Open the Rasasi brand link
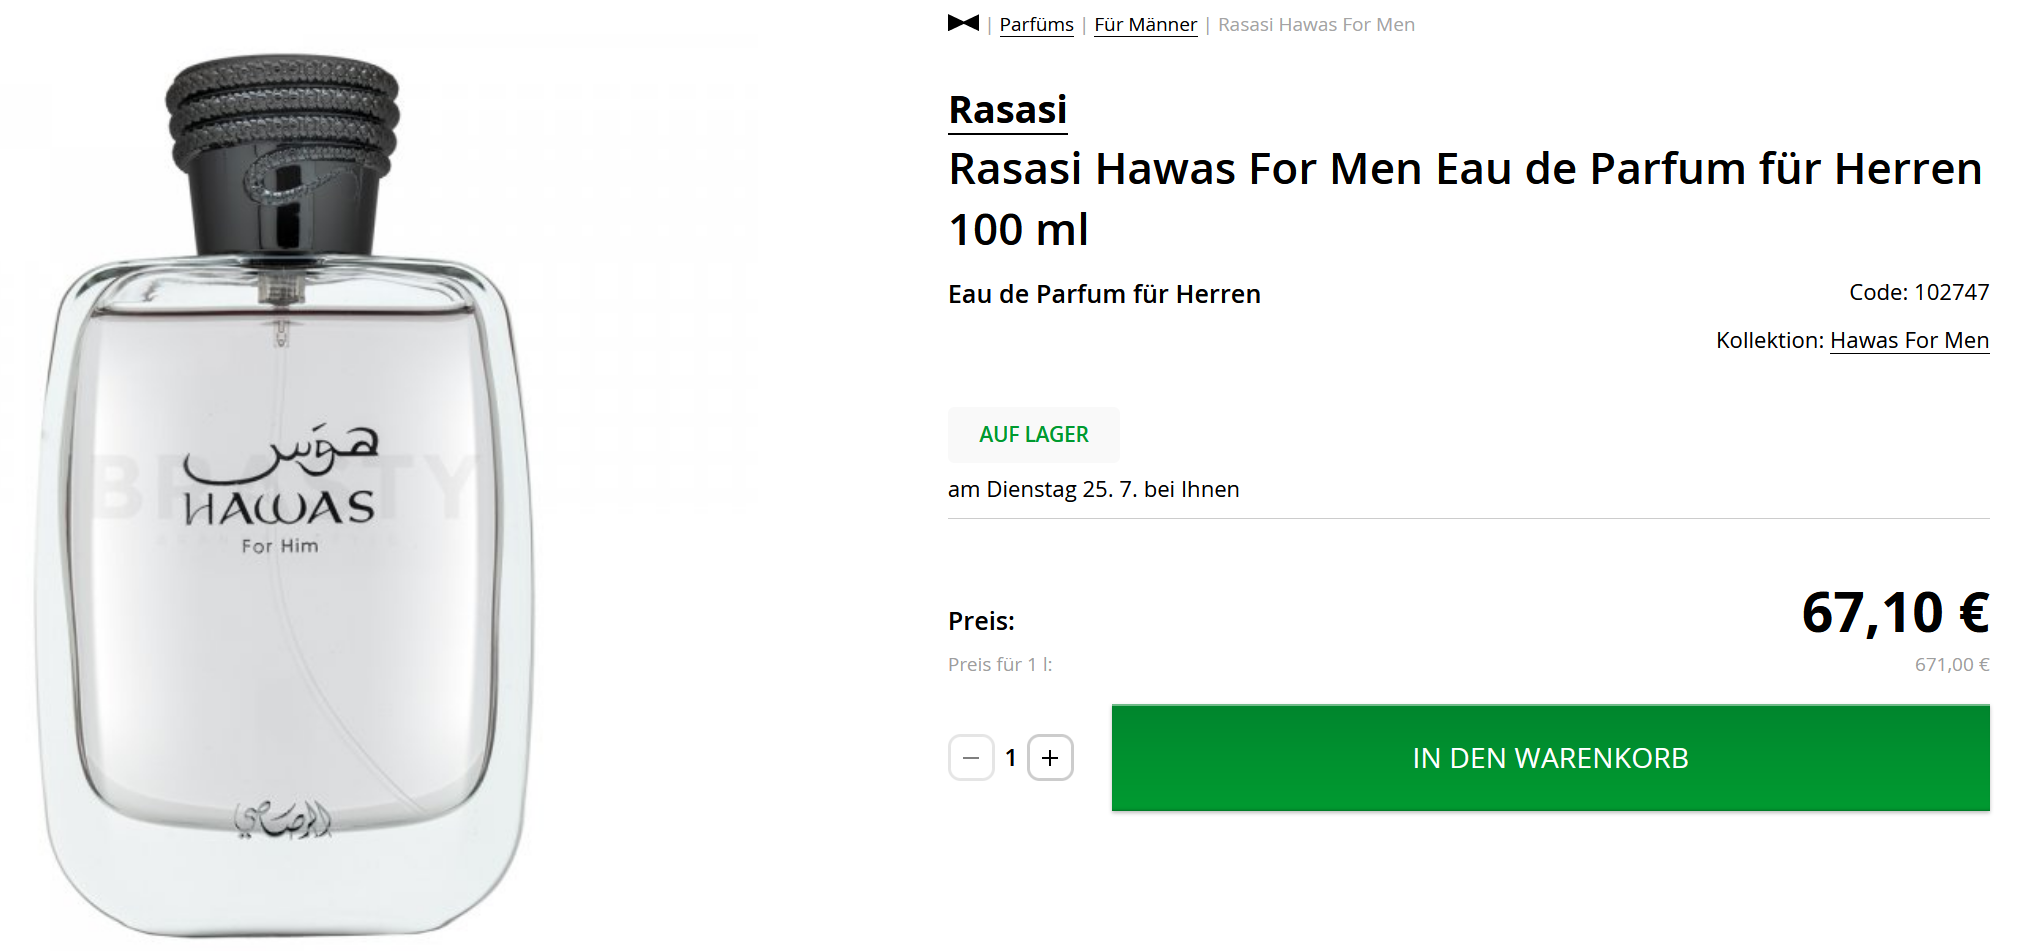 [1007, 110]
